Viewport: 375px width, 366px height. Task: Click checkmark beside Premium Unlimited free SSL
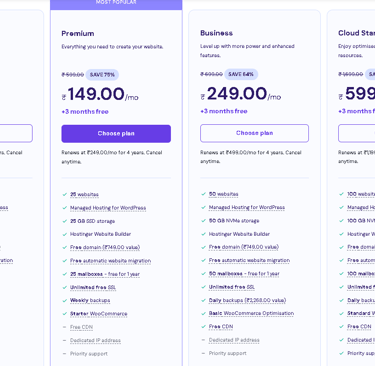65,287
